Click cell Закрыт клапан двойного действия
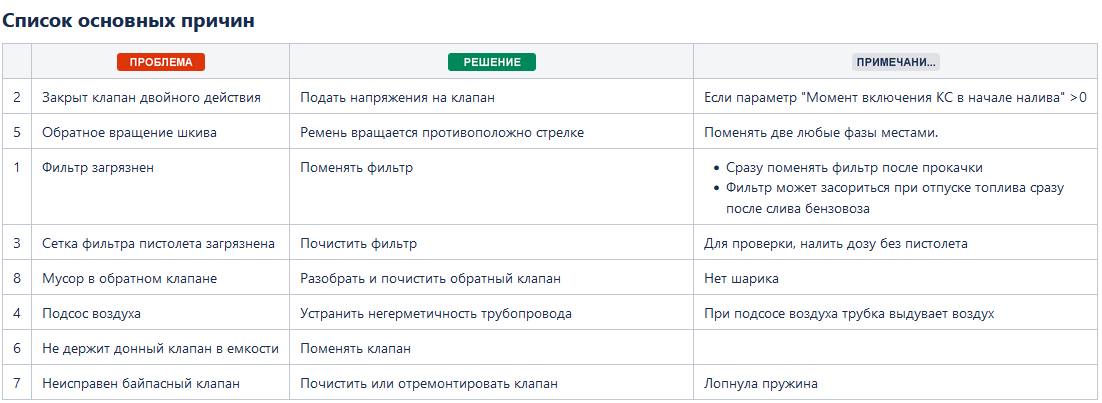1102x403 pixels. pyautogui.click(x=161, y=98)
